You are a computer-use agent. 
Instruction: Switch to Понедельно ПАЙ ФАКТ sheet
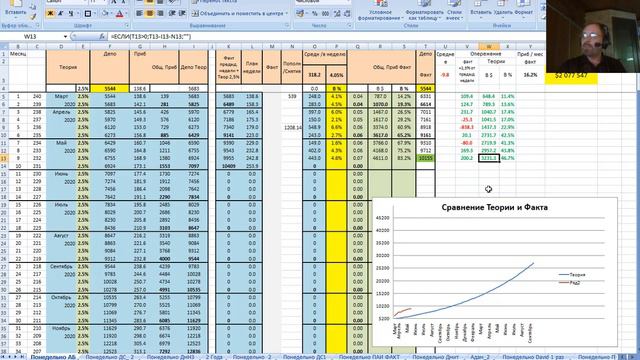pos(369,357)
